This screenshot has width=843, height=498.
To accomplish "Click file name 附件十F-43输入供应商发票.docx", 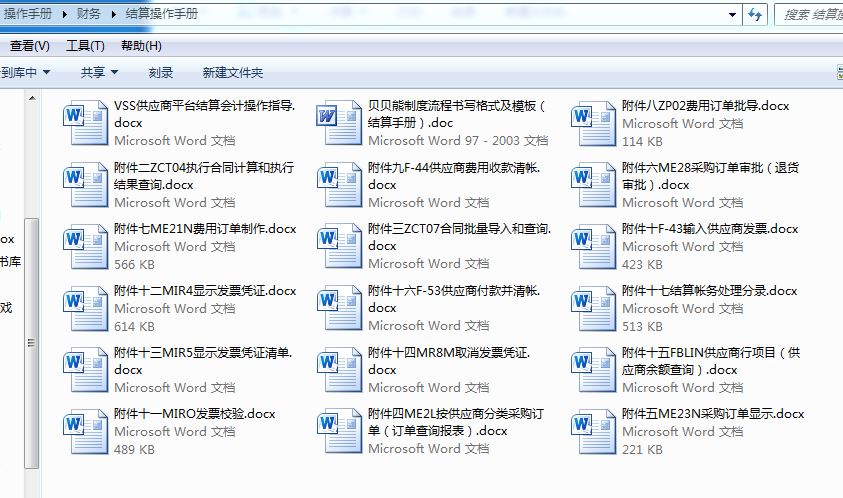I will [710, 229].
